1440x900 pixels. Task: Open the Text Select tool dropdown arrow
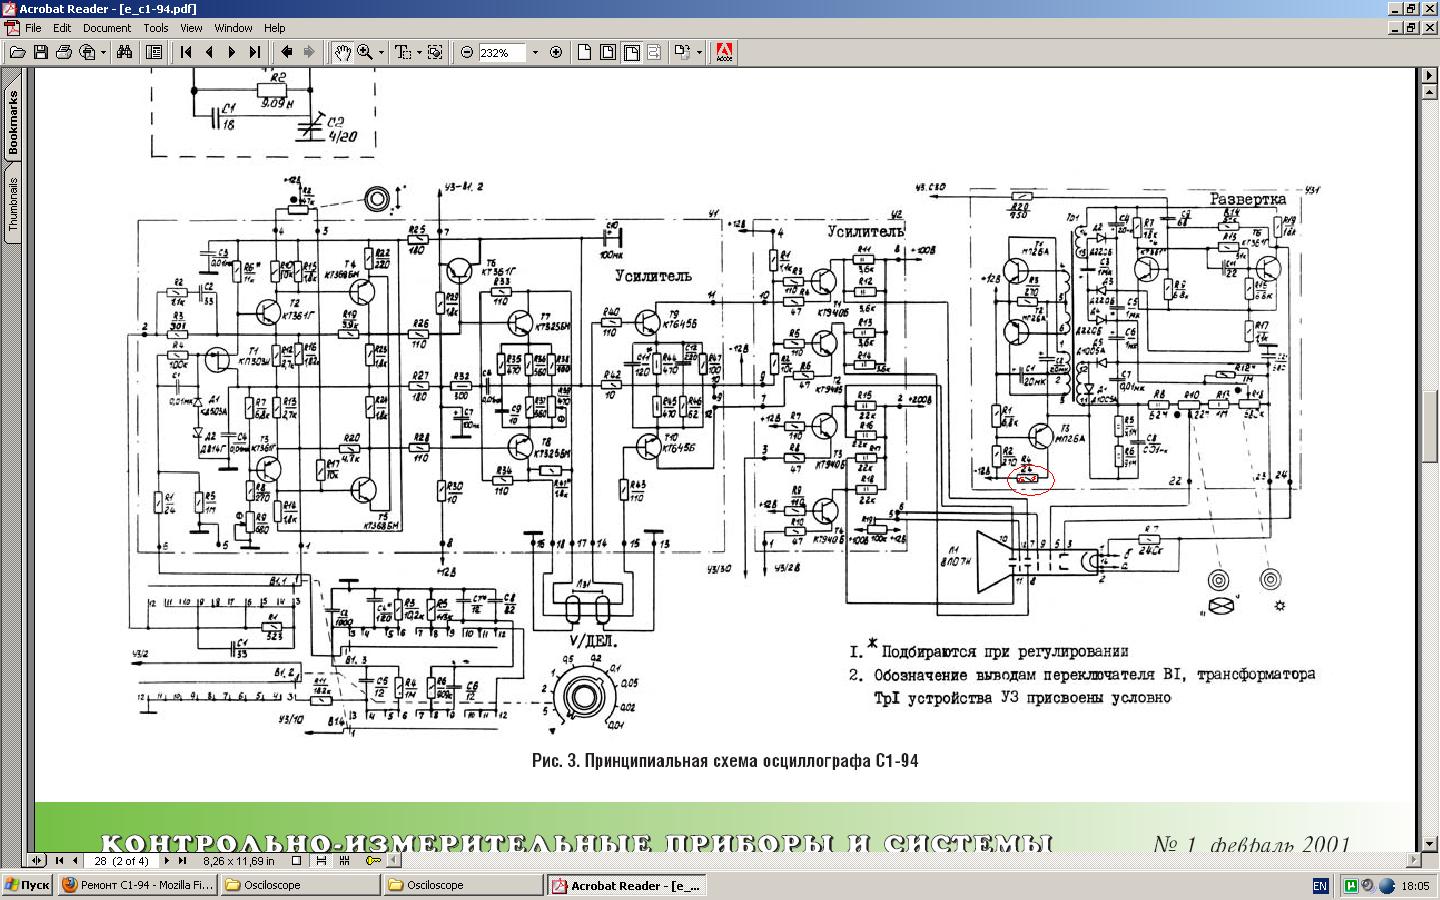[x=418, y=52]
